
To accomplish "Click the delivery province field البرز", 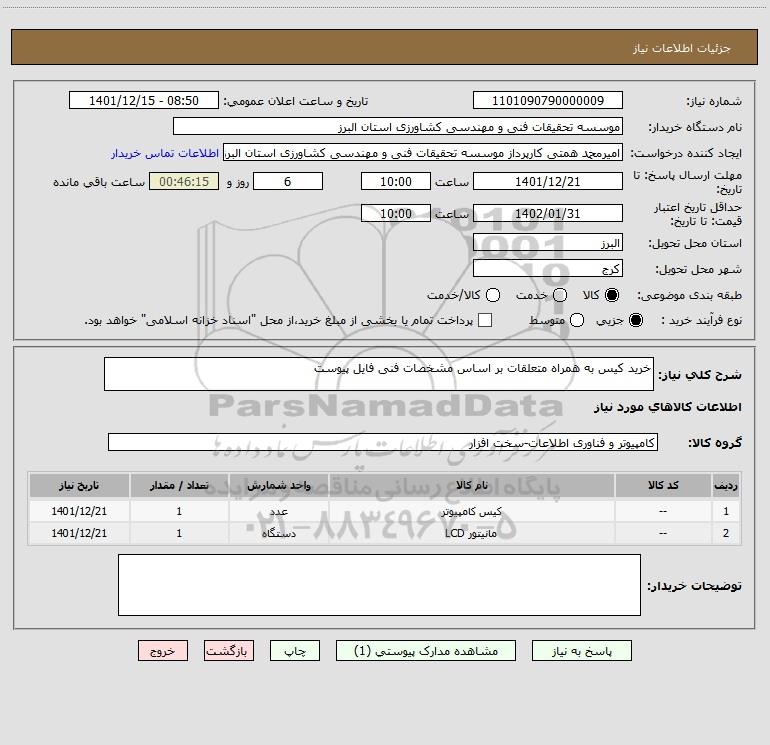I will click(x=548, y=243).
